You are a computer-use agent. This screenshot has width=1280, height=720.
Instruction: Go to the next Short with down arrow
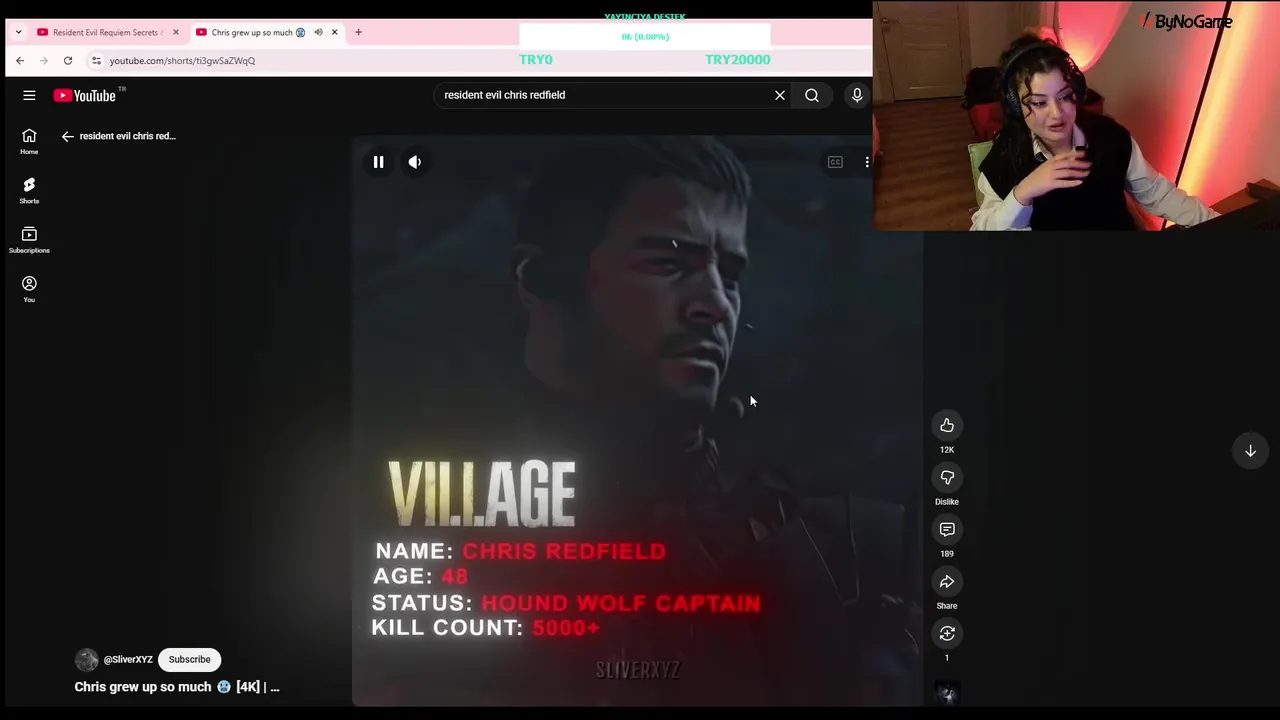(x=1250, y=451)
